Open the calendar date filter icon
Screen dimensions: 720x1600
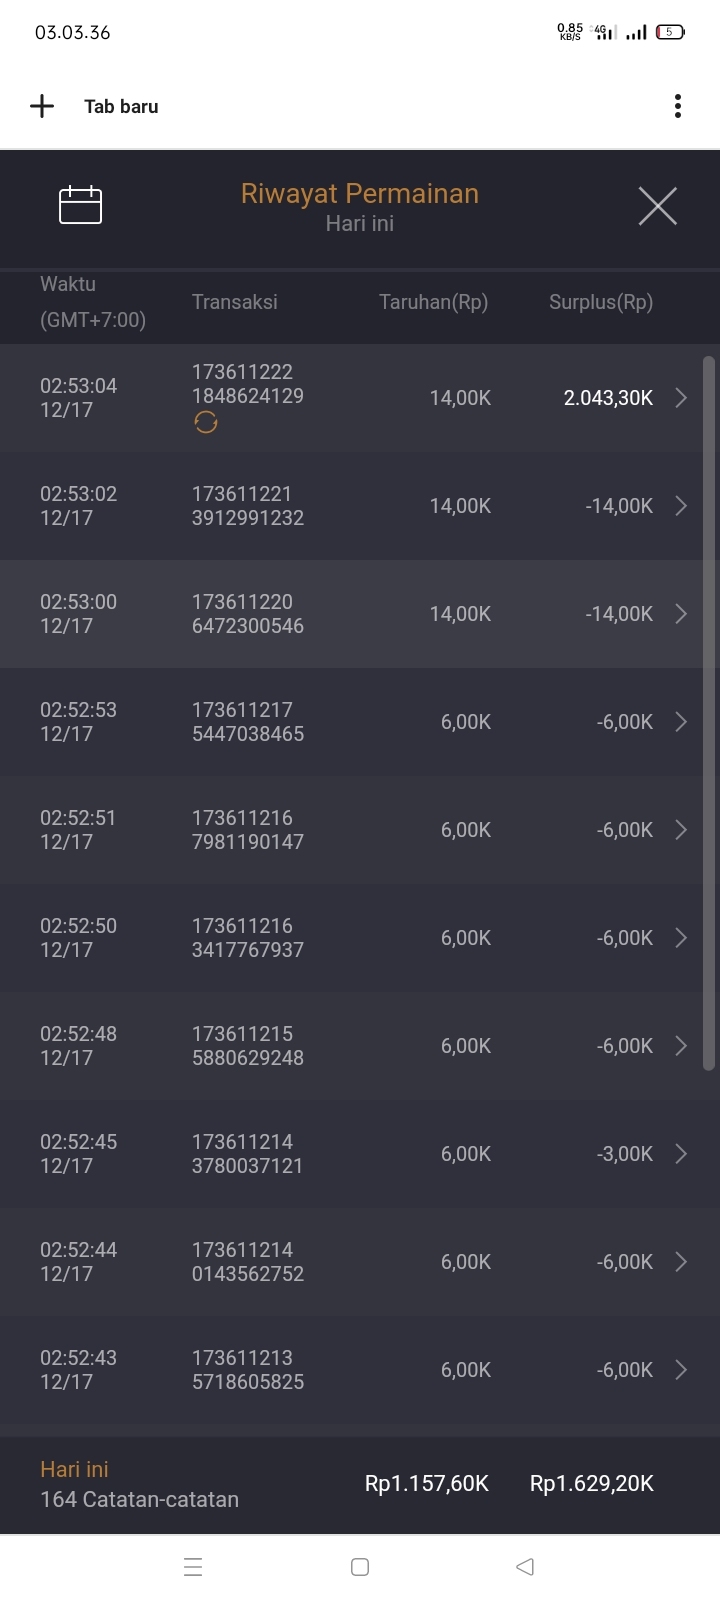point(81,205)
